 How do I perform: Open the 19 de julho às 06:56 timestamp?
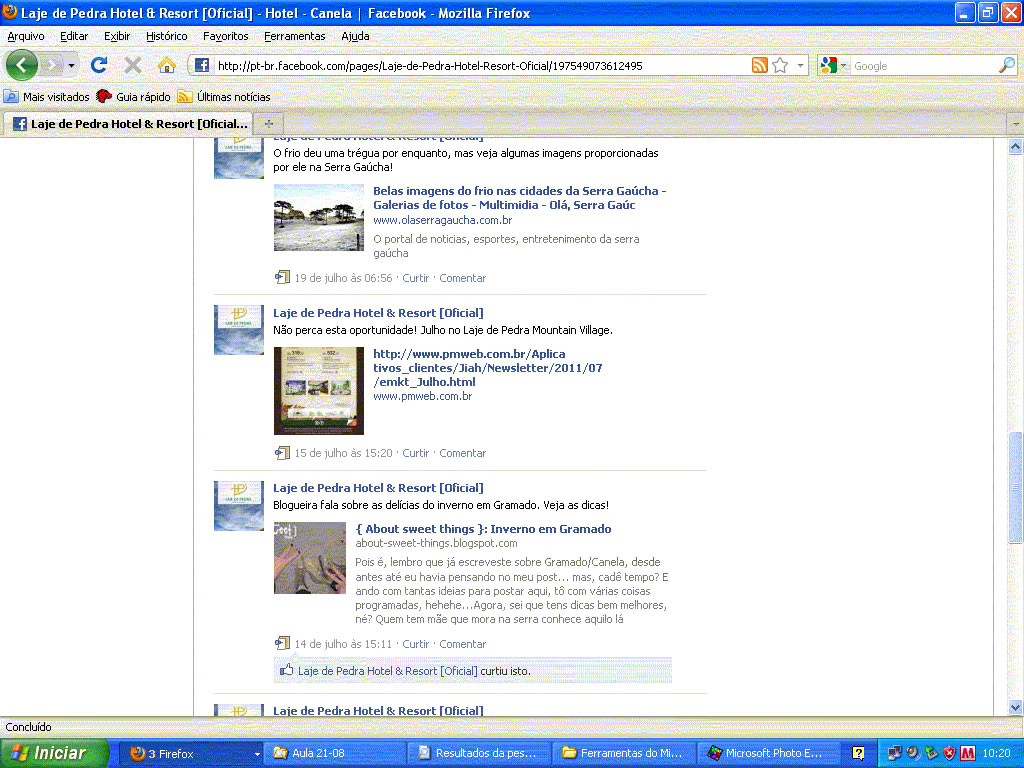(x=343, y=278)
